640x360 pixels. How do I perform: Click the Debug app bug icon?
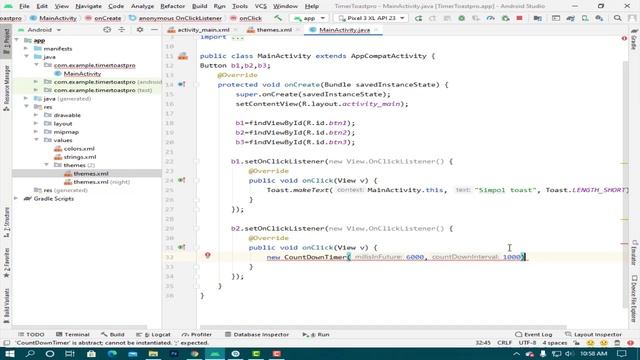[462, 18]
